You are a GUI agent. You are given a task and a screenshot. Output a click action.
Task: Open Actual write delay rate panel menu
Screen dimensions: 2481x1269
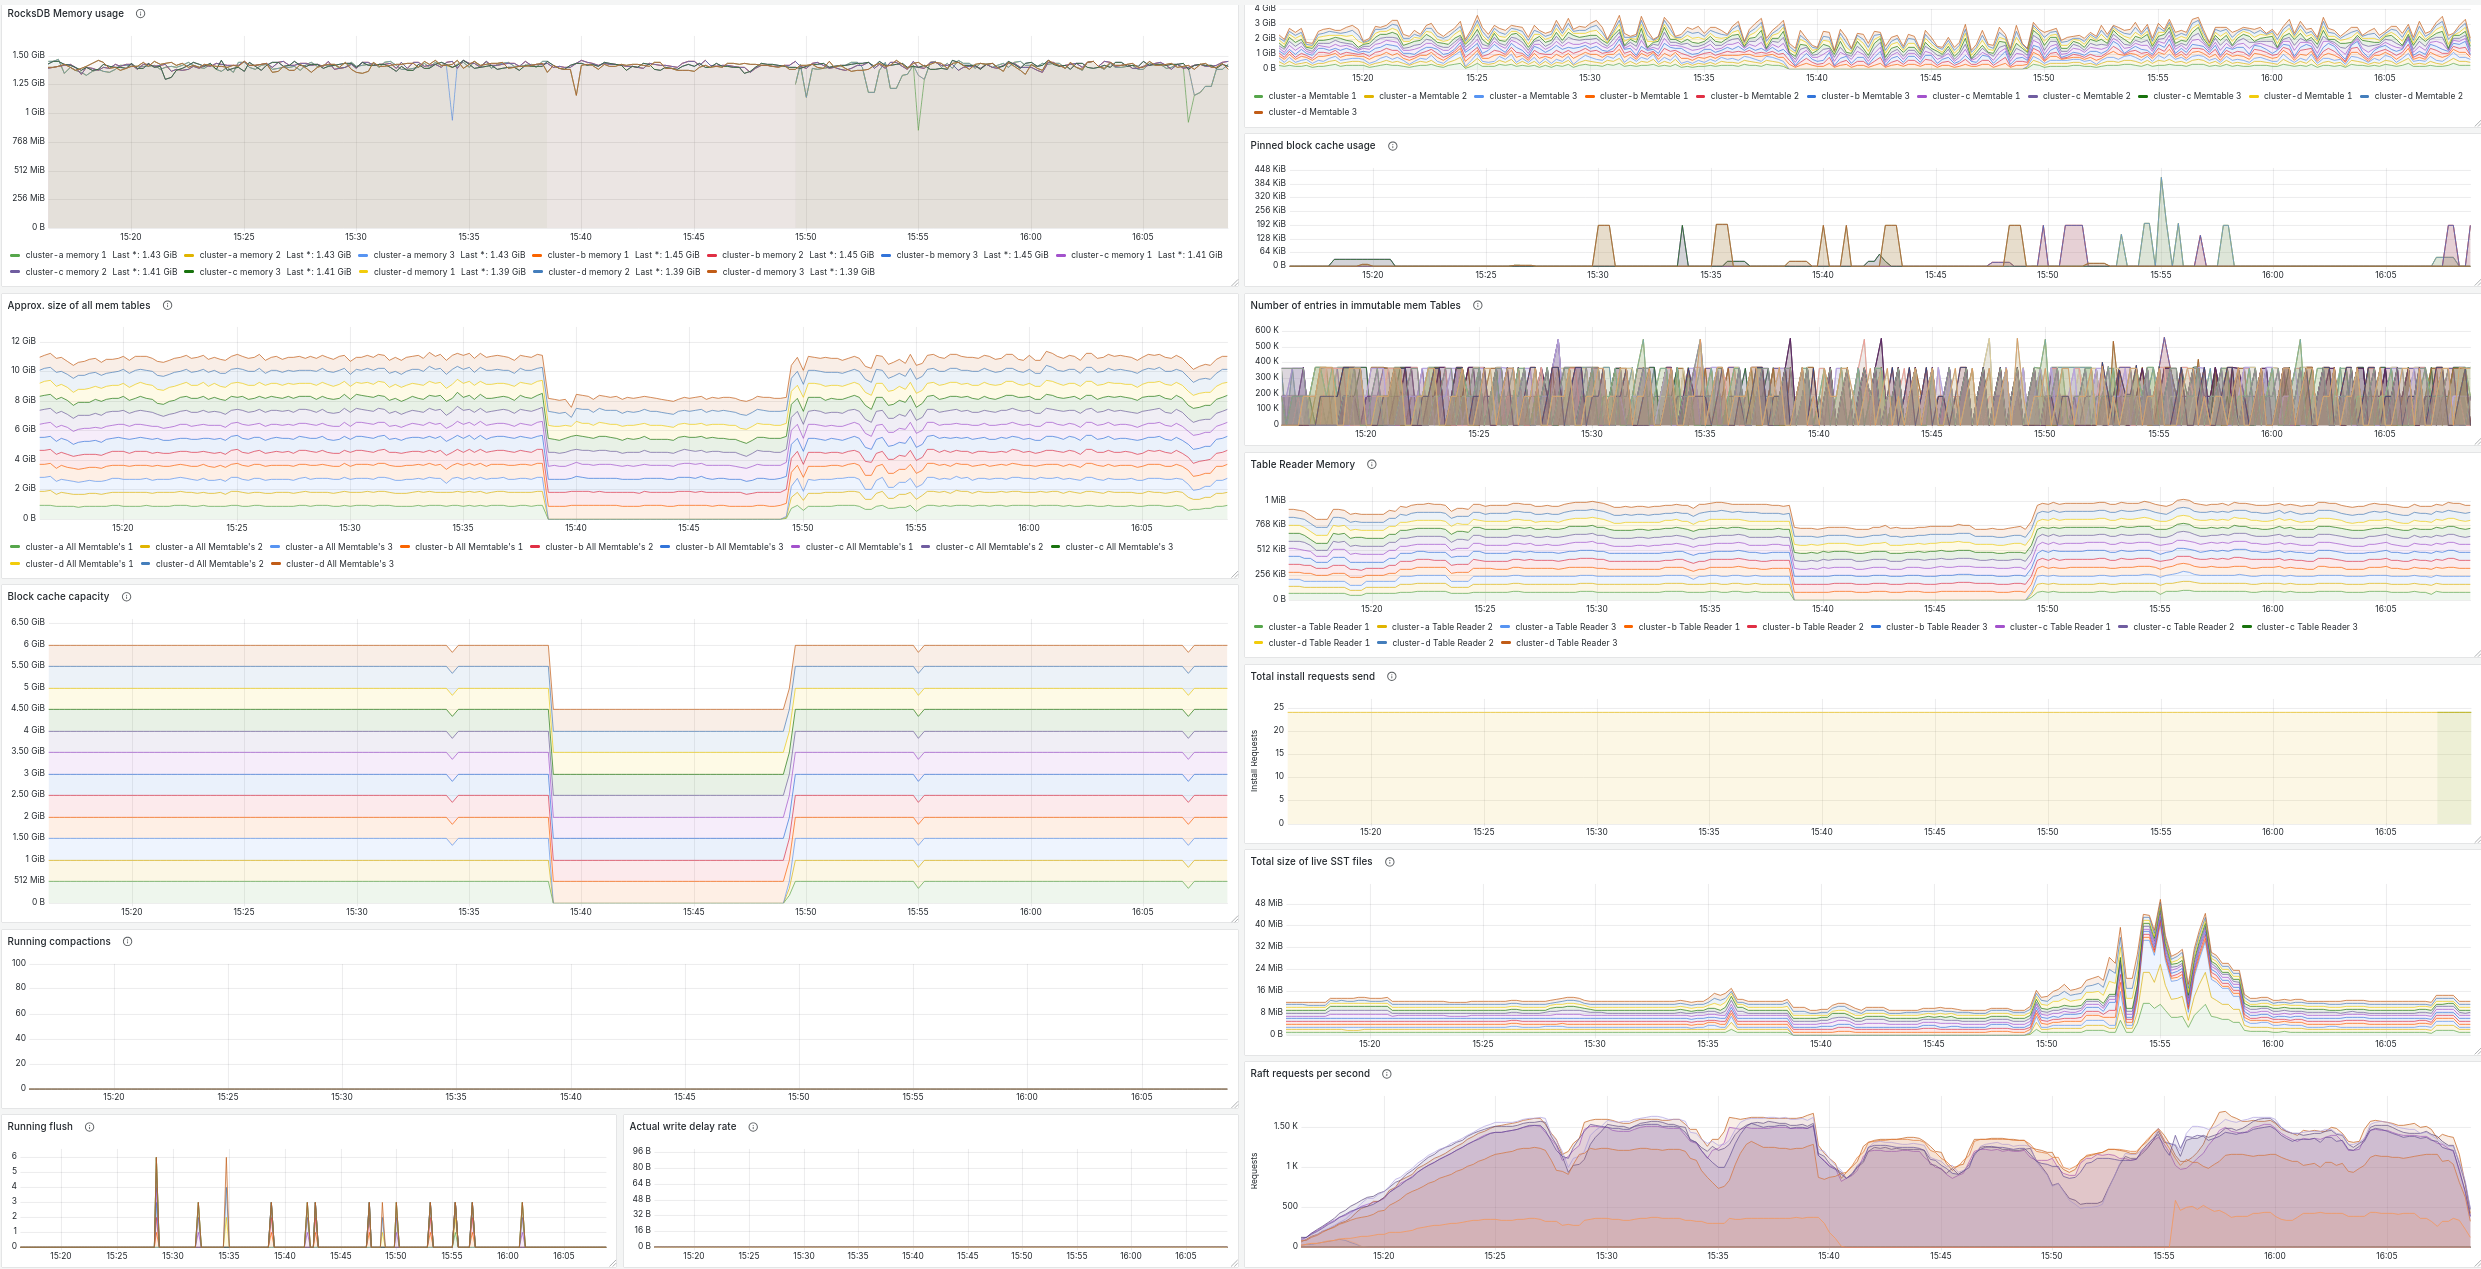click(683, 1127)
